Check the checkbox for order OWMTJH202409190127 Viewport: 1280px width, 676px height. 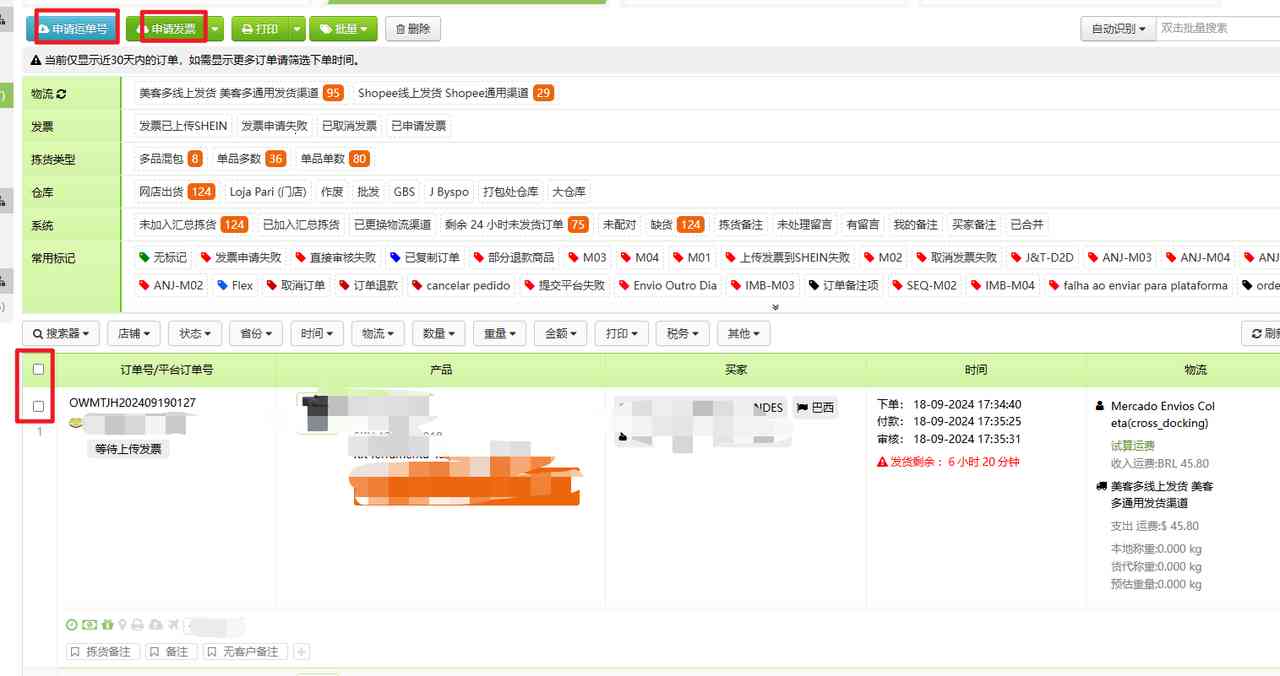pos(37,406)
